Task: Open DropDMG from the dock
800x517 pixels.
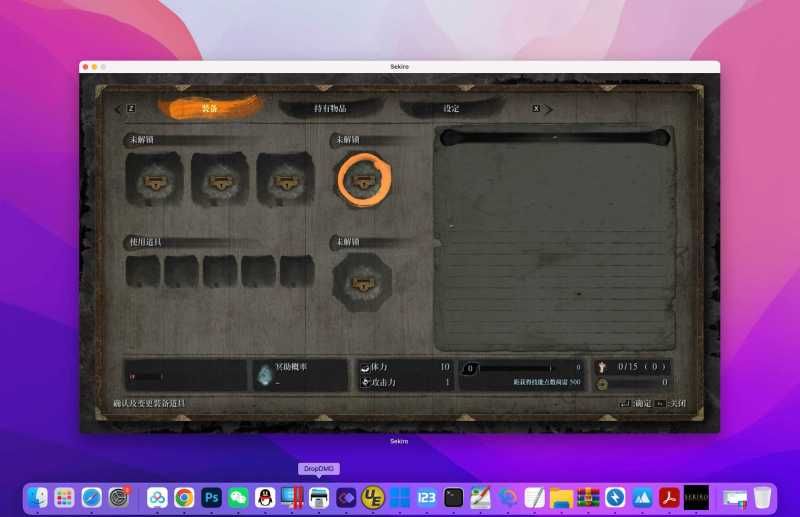Action: pyautogui.click(x=319, y=498)
